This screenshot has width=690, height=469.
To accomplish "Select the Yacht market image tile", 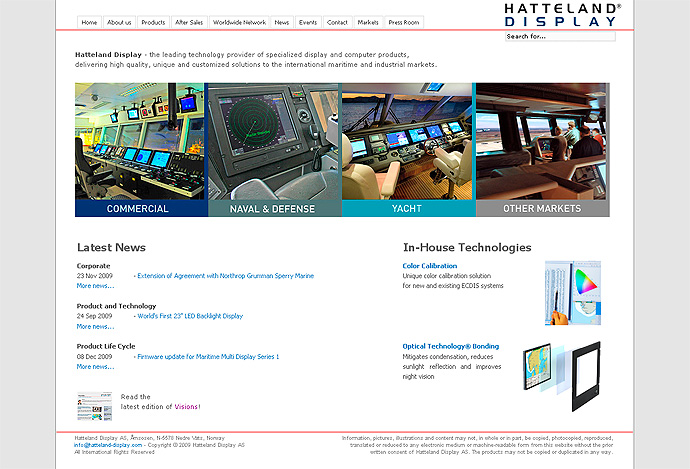I will 407,148.
